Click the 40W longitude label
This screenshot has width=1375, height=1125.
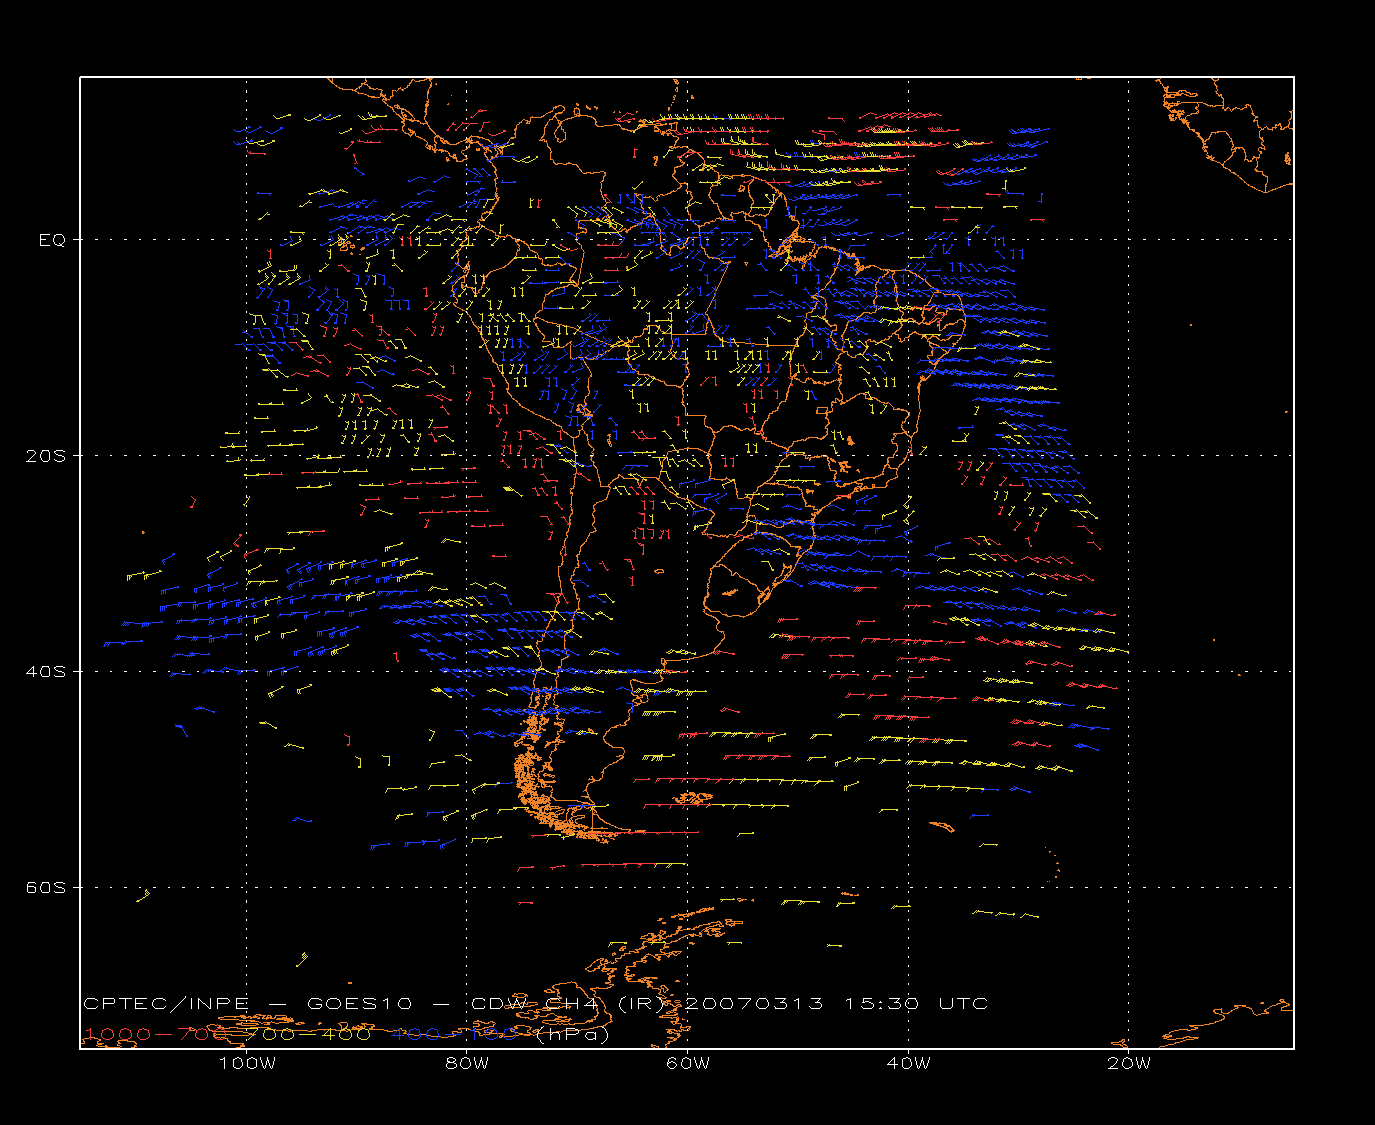pos(908,1063)
